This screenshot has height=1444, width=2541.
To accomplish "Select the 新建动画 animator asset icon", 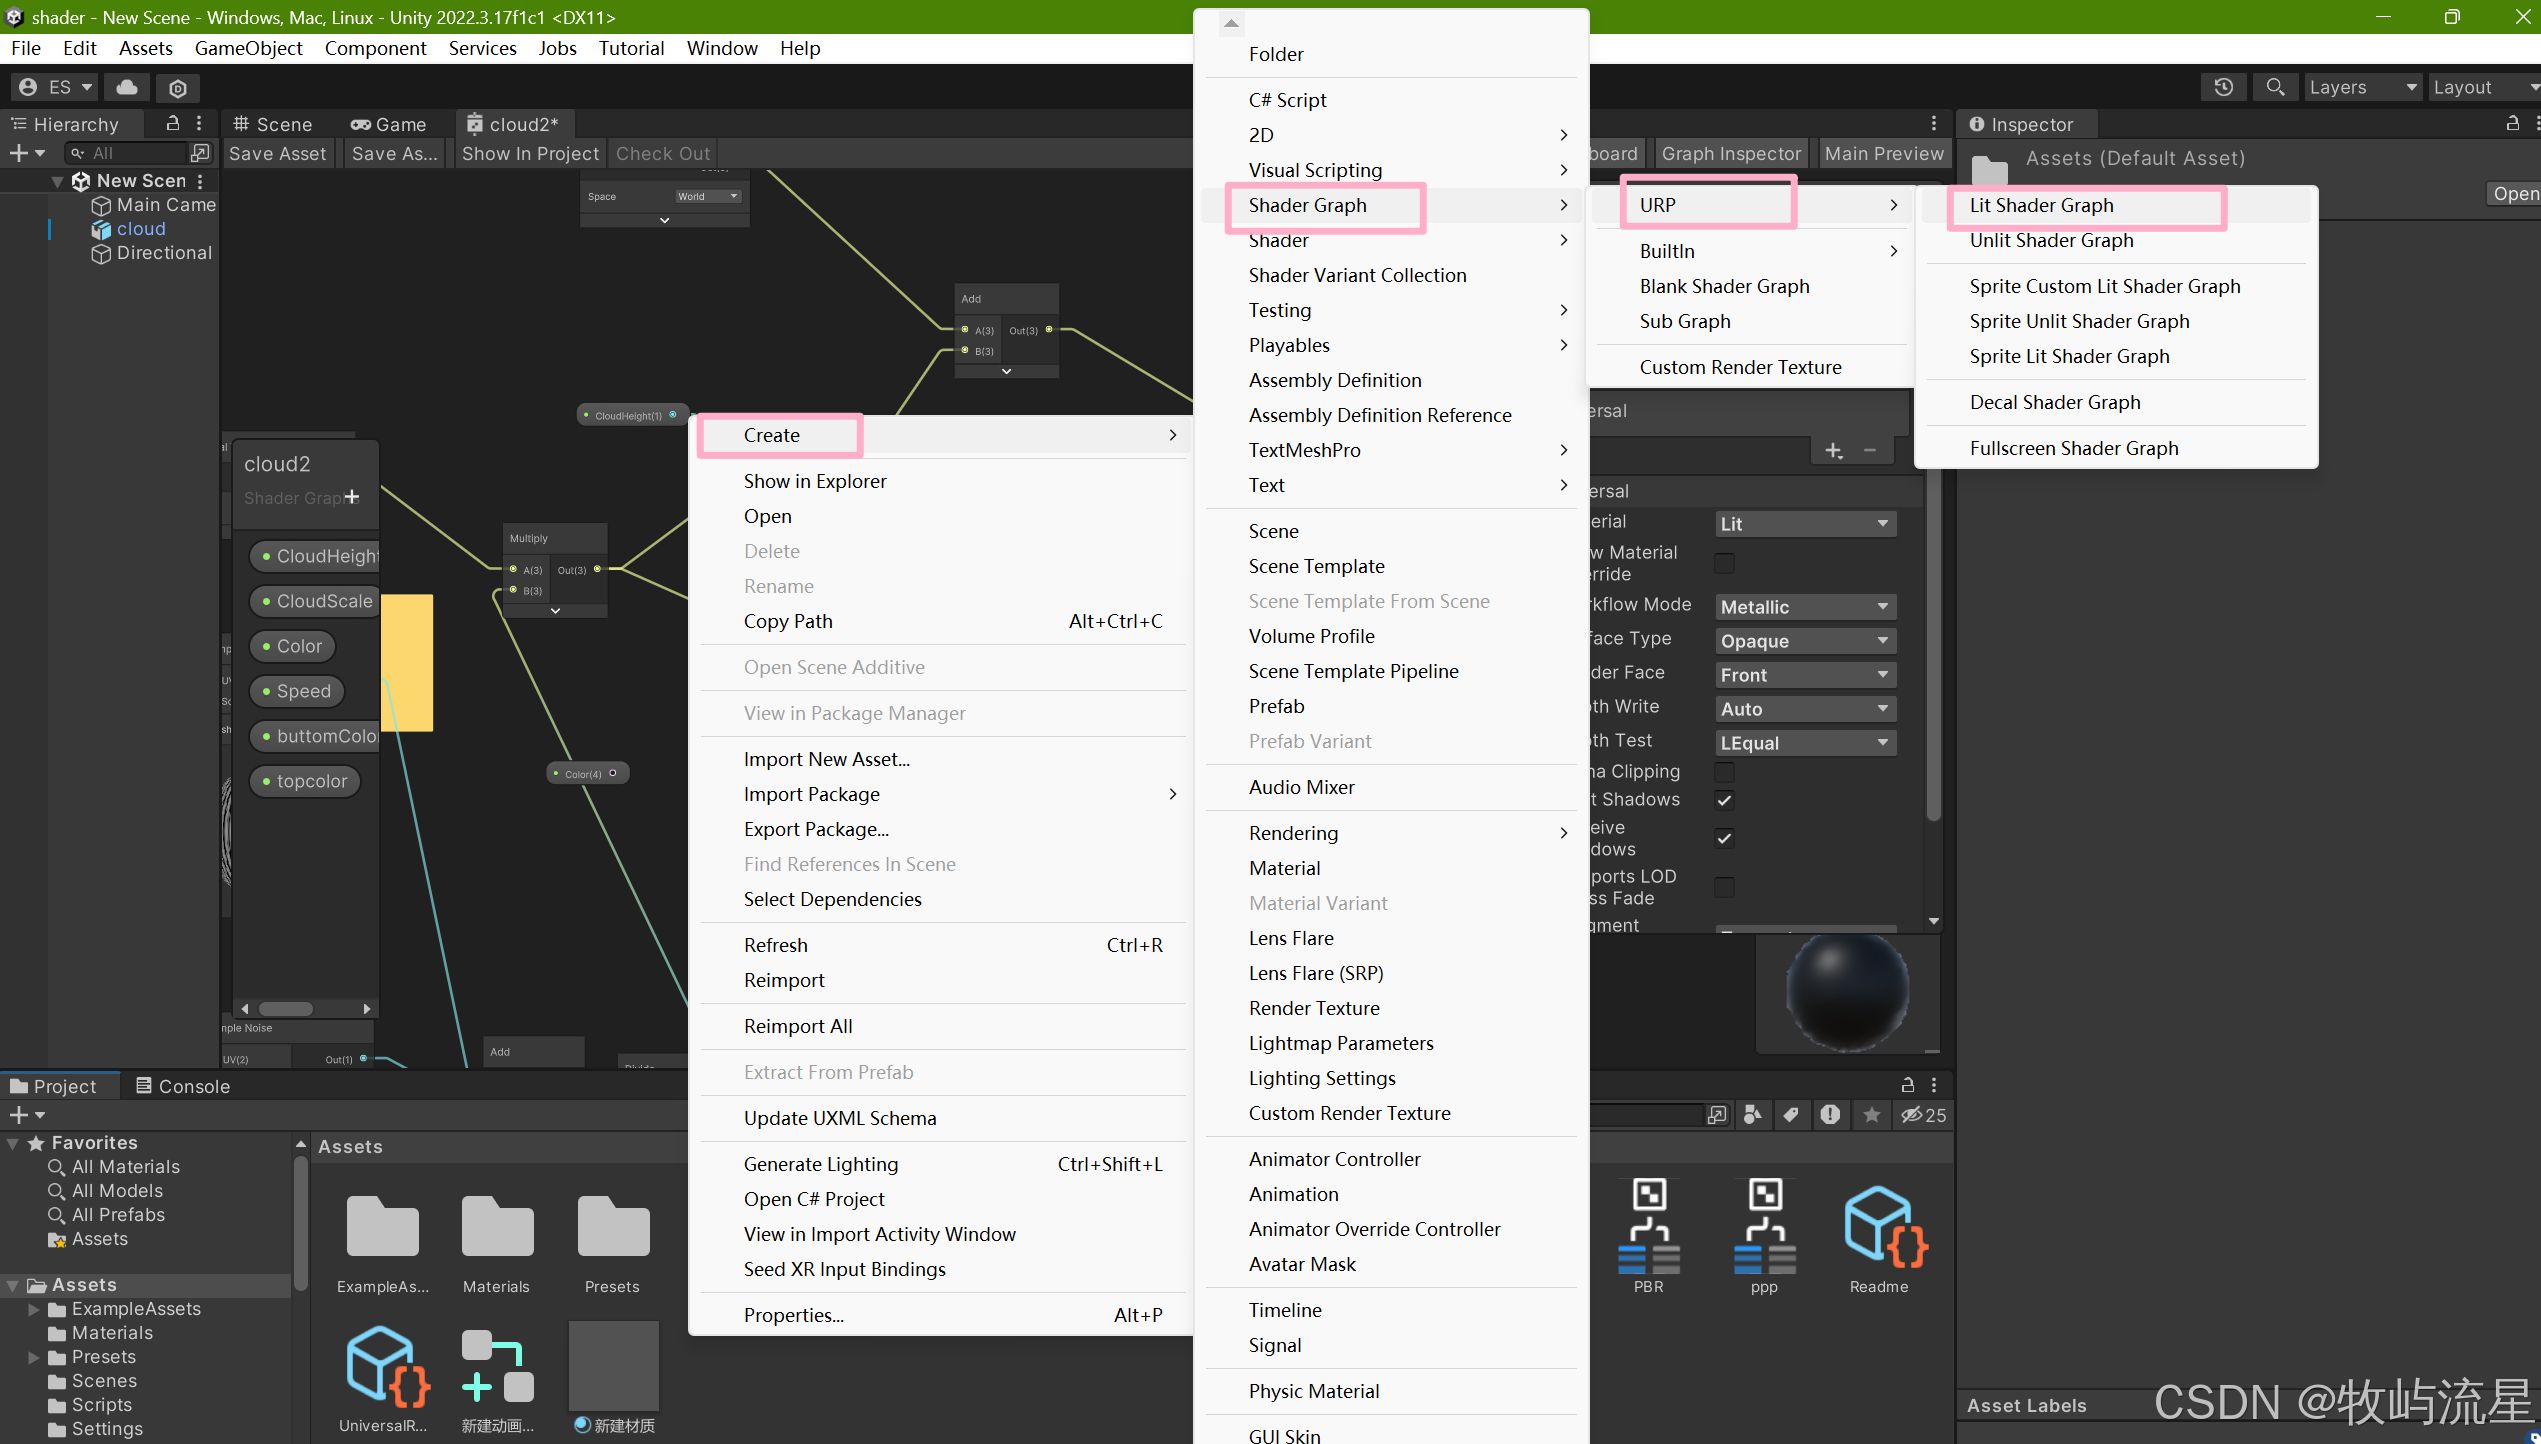I will 497,1367.
